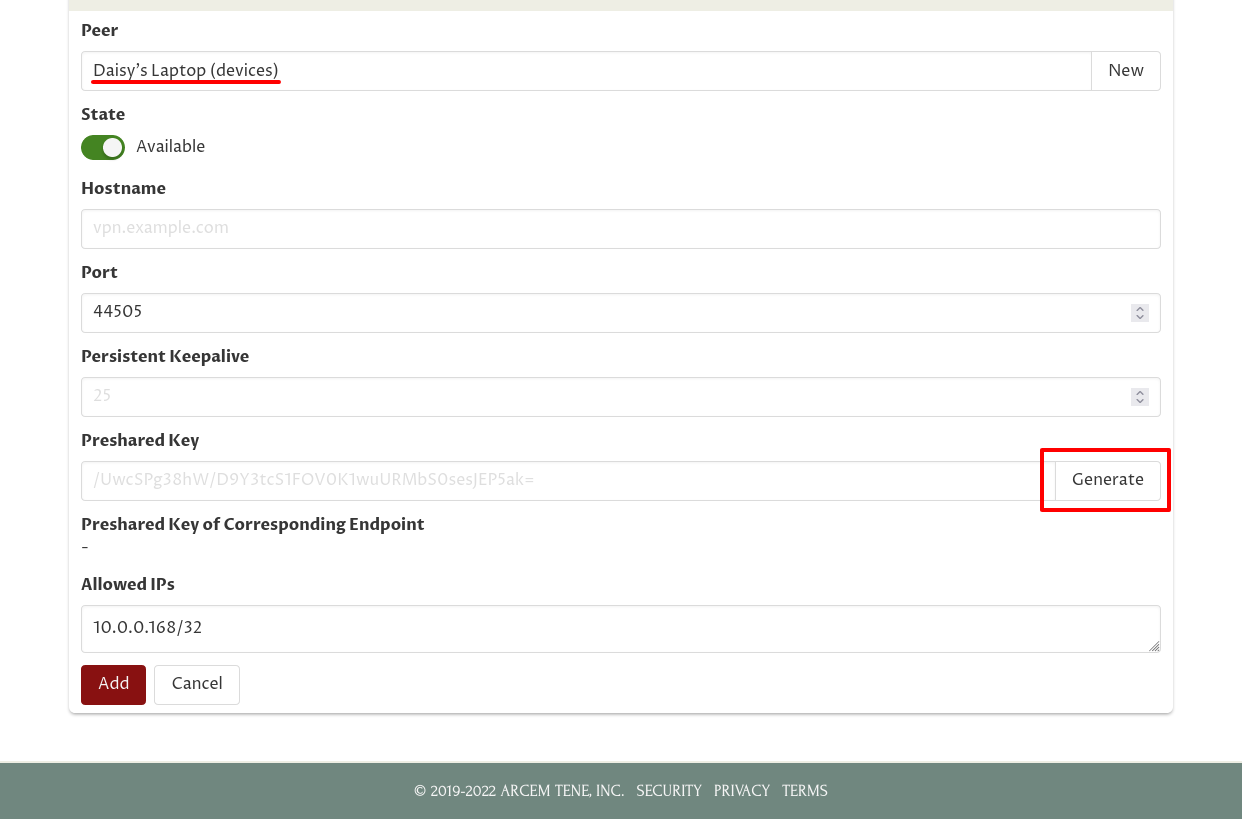Click the New peer button
The image size is (1242, 819).
click(x=1125, y=71)
